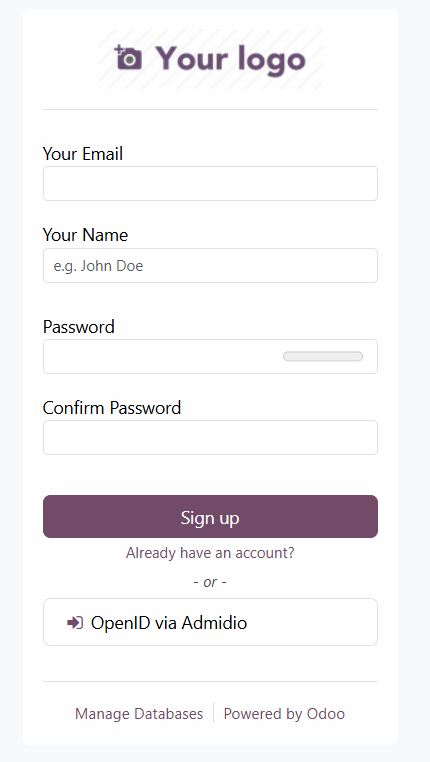
Task: Click the name field showing 'e.g. John Doe'
Action: pos(210,265)
